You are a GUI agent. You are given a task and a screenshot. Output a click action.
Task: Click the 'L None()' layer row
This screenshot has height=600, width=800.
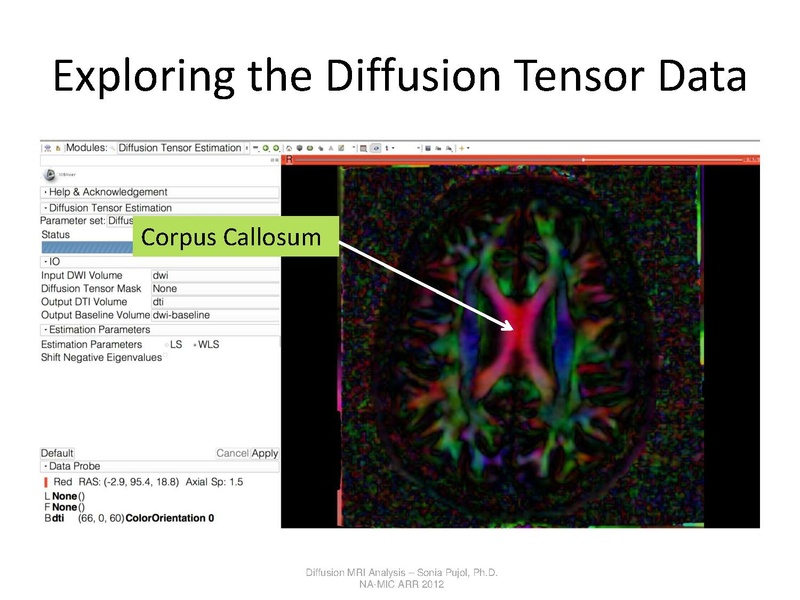(65, 496)
